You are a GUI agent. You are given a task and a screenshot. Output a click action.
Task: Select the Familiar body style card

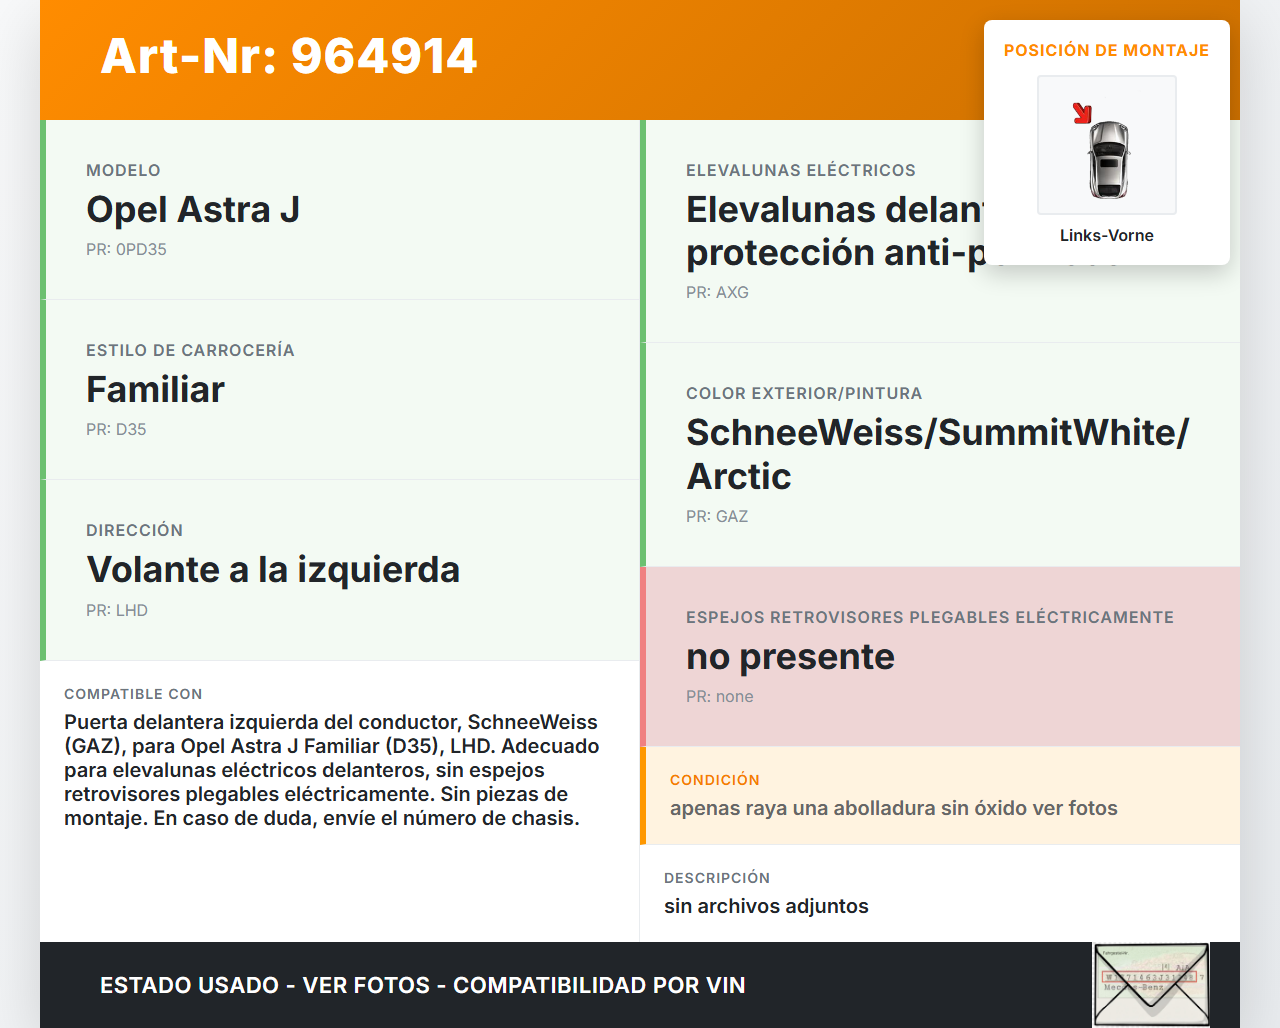(x=340, y=390)
